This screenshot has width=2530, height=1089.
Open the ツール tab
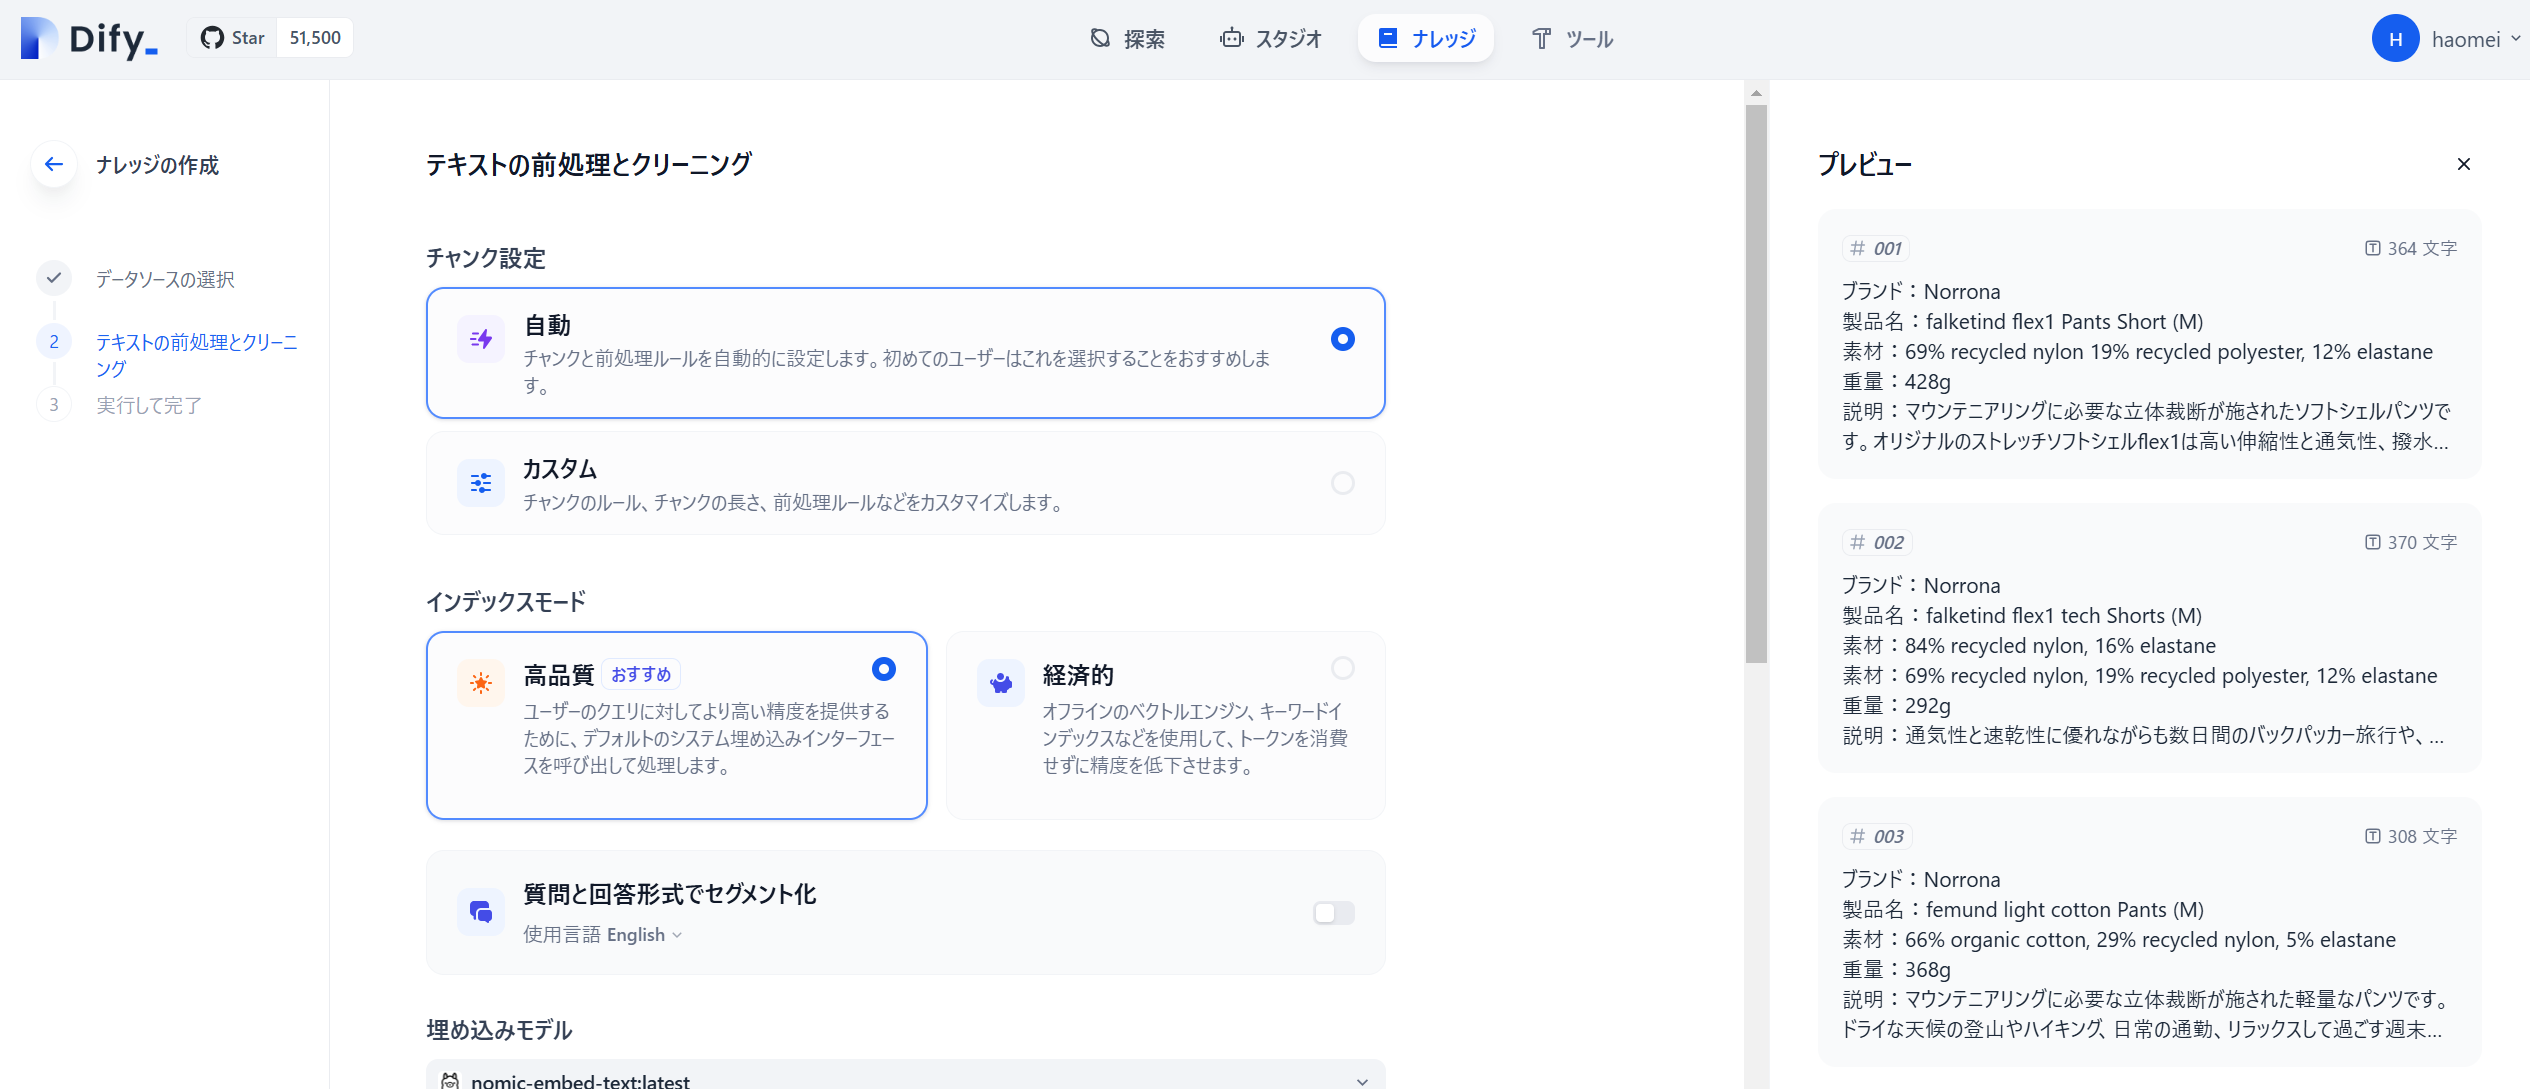pos(1573,39)
